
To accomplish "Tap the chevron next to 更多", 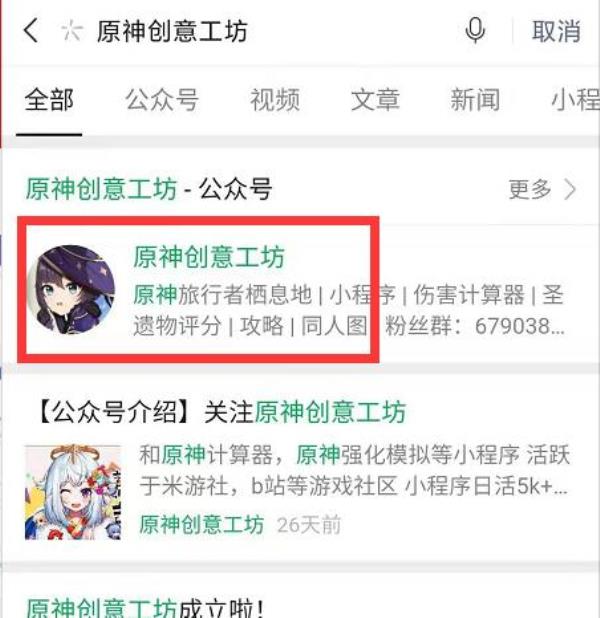I will coord(570,190).
